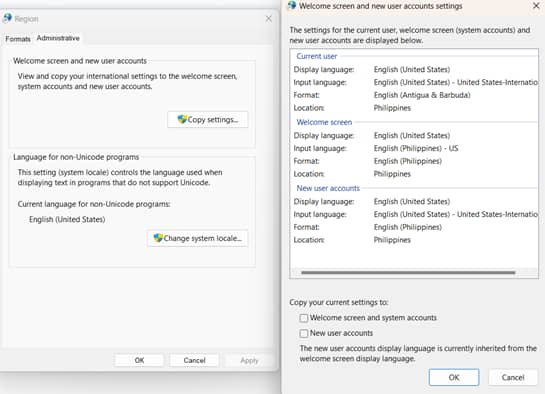Click the English (Antigua & Barbuda) format value

click(422, 95)
